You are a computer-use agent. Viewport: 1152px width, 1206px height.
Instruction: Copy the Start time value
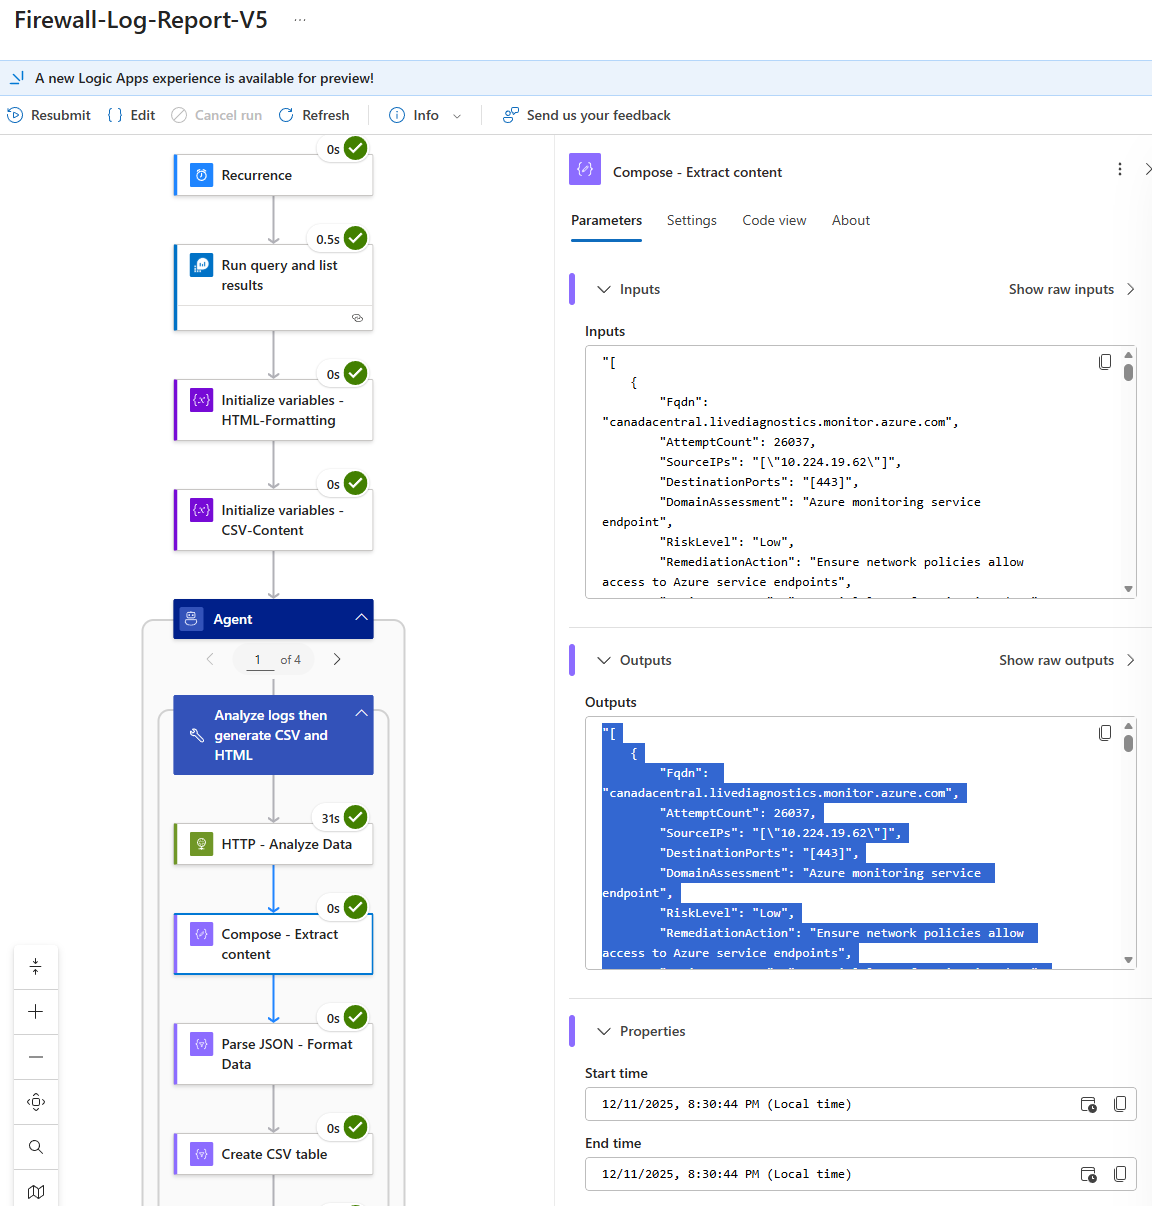pyautogui.click(x=1120, y=1104)
